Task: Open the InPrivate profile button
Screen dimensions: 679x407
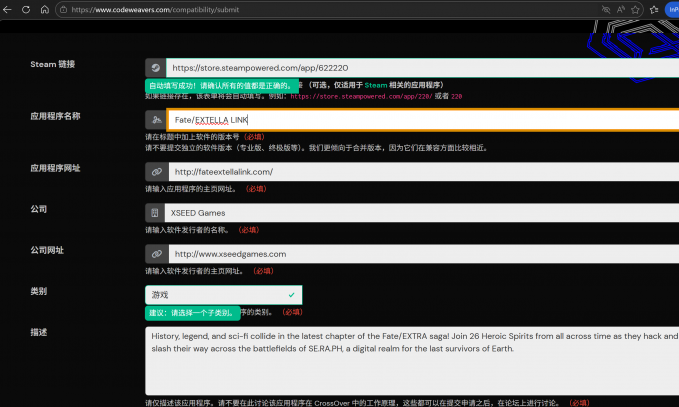Action: [x=673, y=10]
